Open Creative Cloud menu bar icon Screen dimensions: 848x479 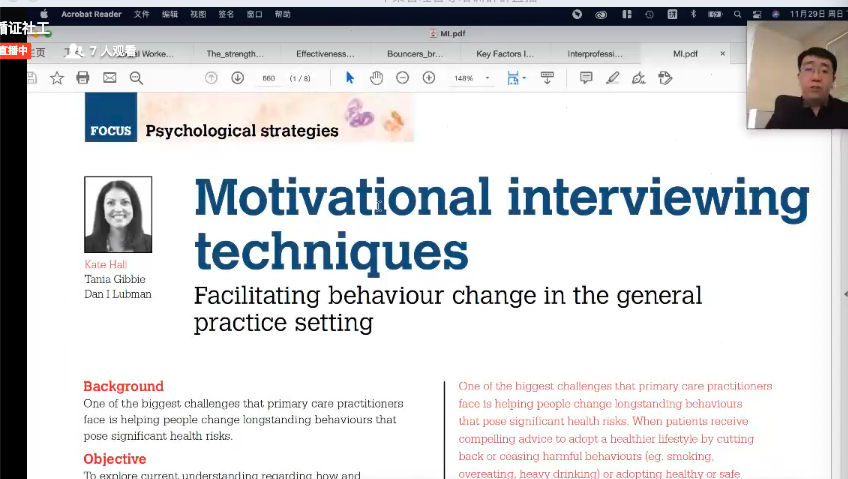(601, 15)
